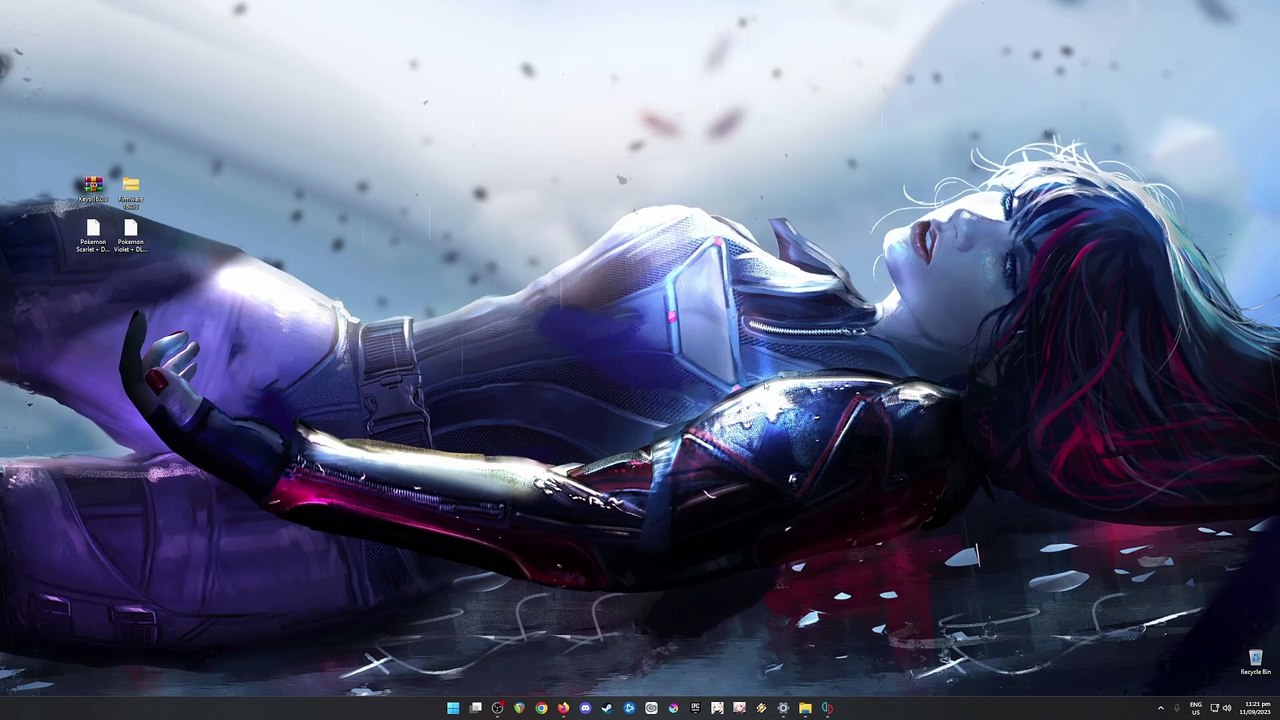Click the microphone icon in system tray
The height and width of the screenshot is (720, 1280).
pos(1177,708)
